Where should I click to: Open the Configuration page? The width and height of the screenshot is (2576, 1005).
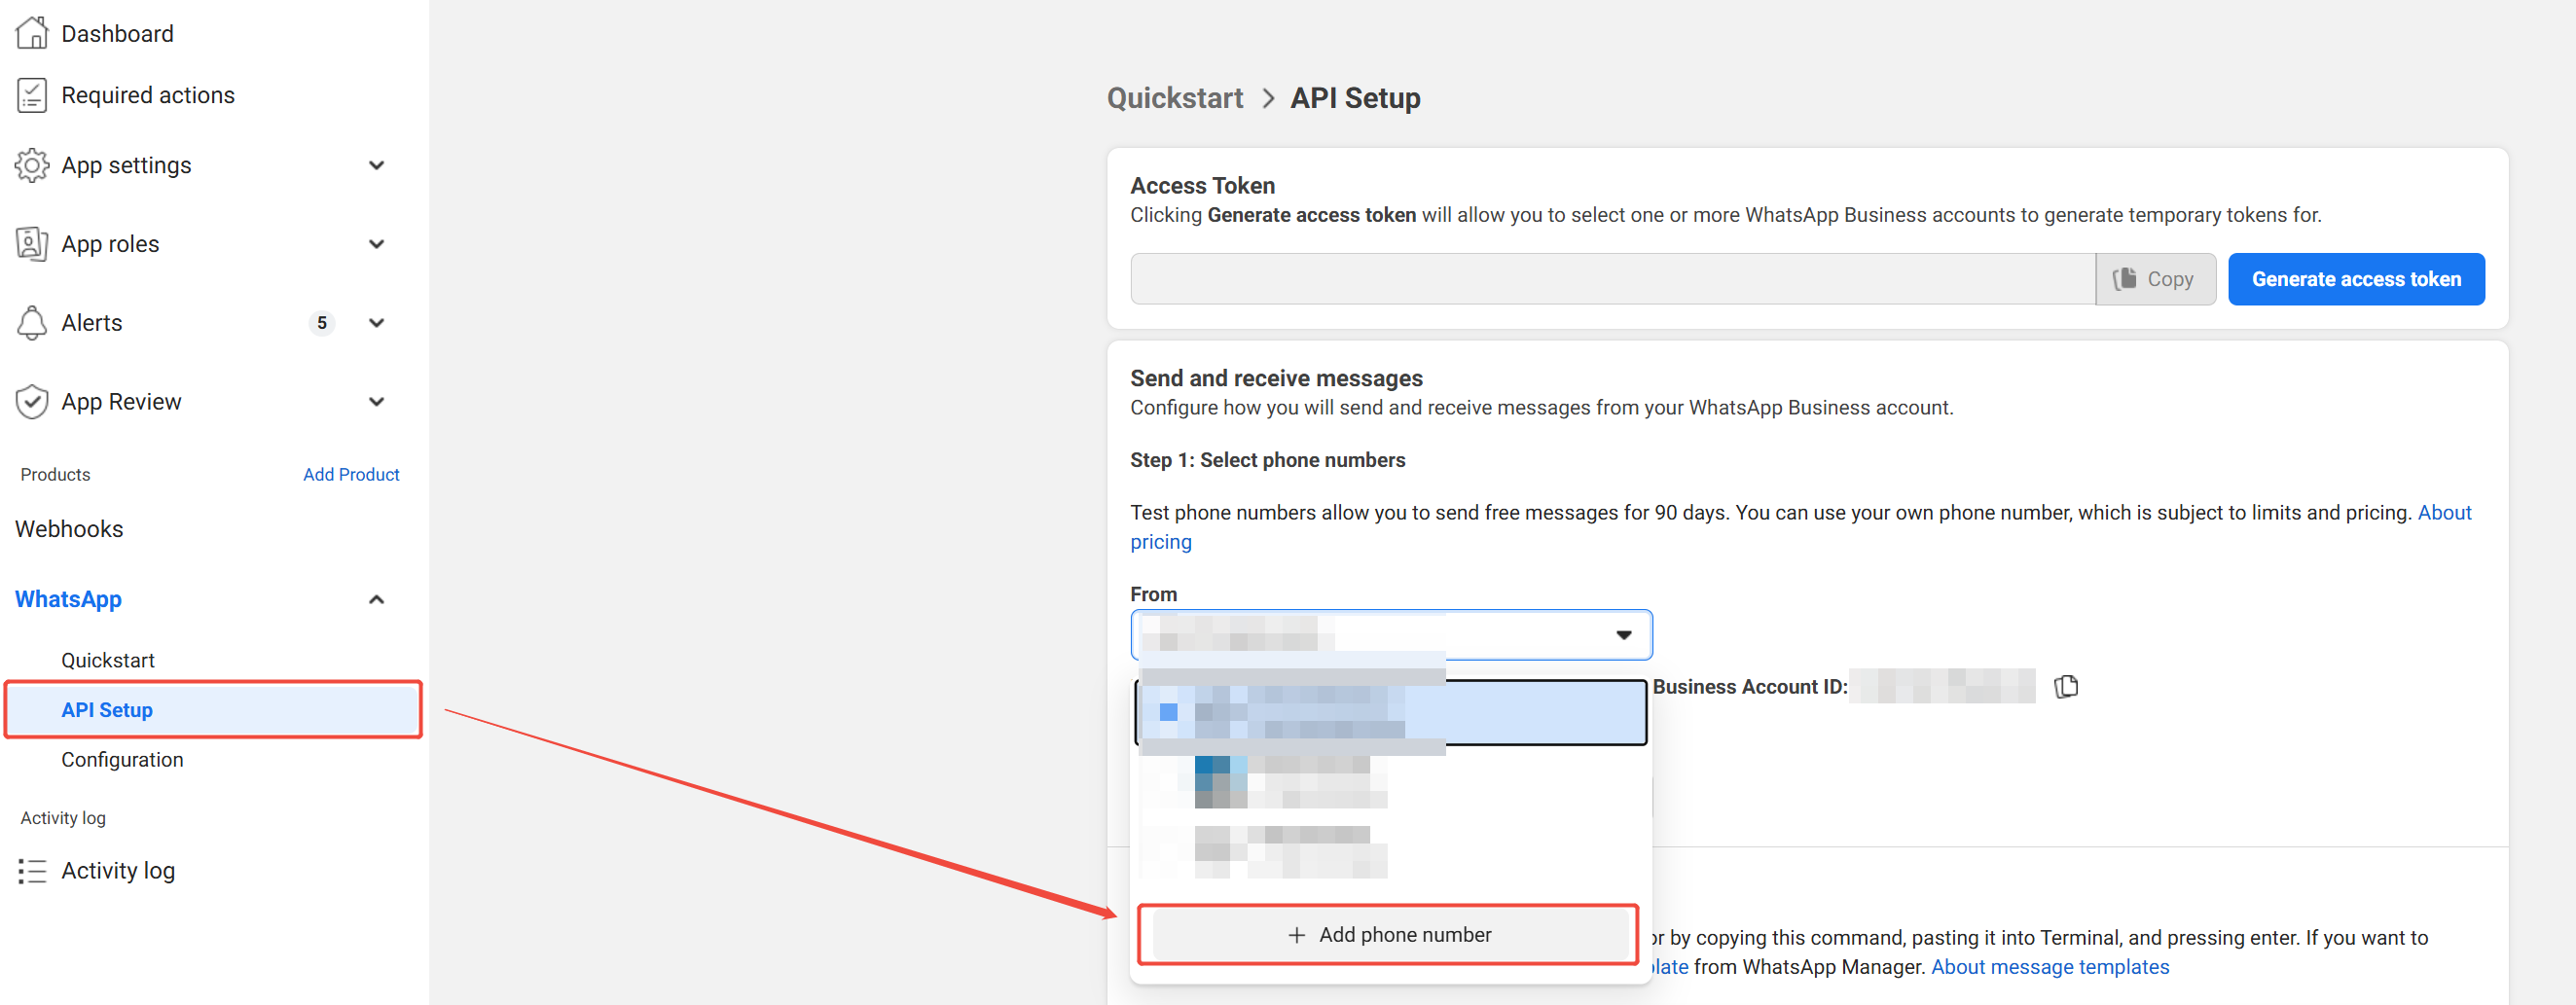pos(122,759)
